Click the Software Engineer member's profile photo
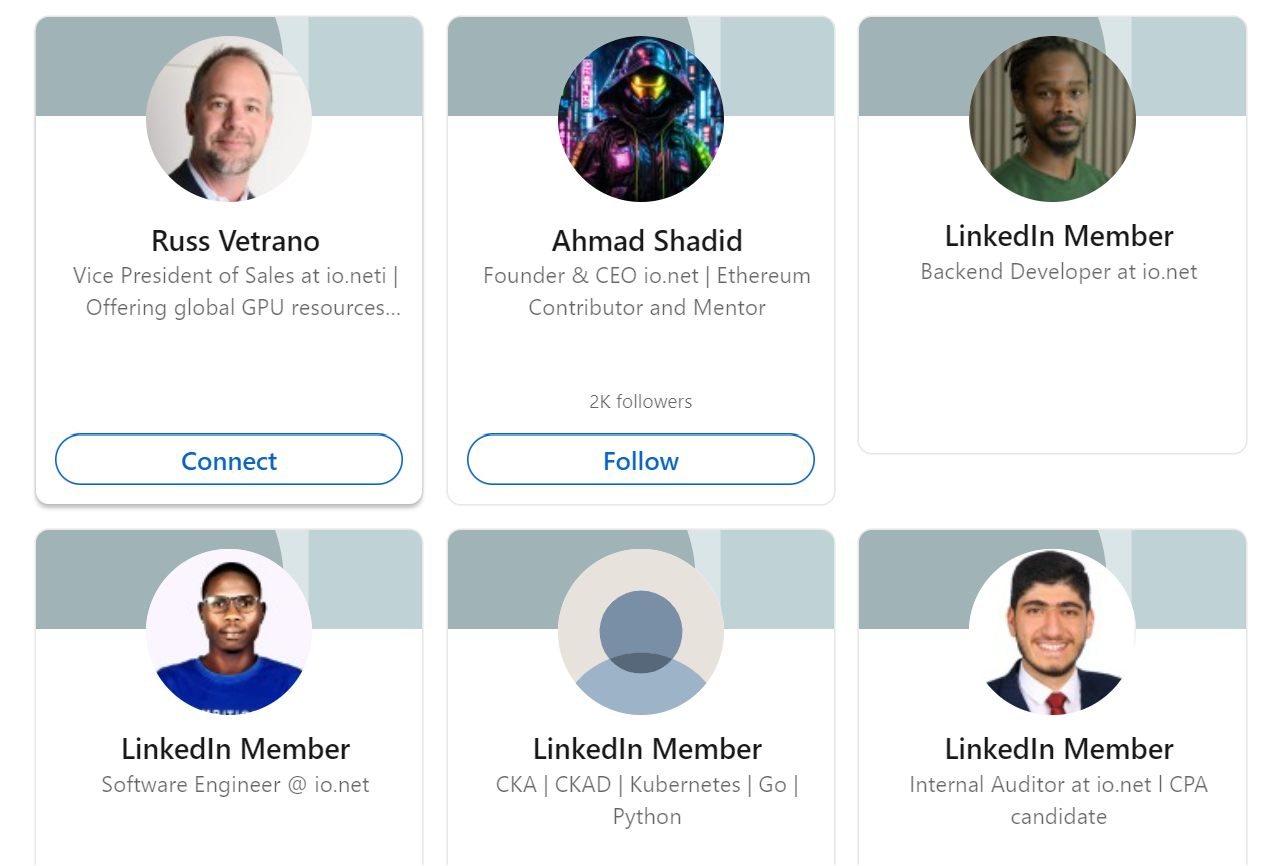The height and width of the screenshot is (866, 1276). 229,631
